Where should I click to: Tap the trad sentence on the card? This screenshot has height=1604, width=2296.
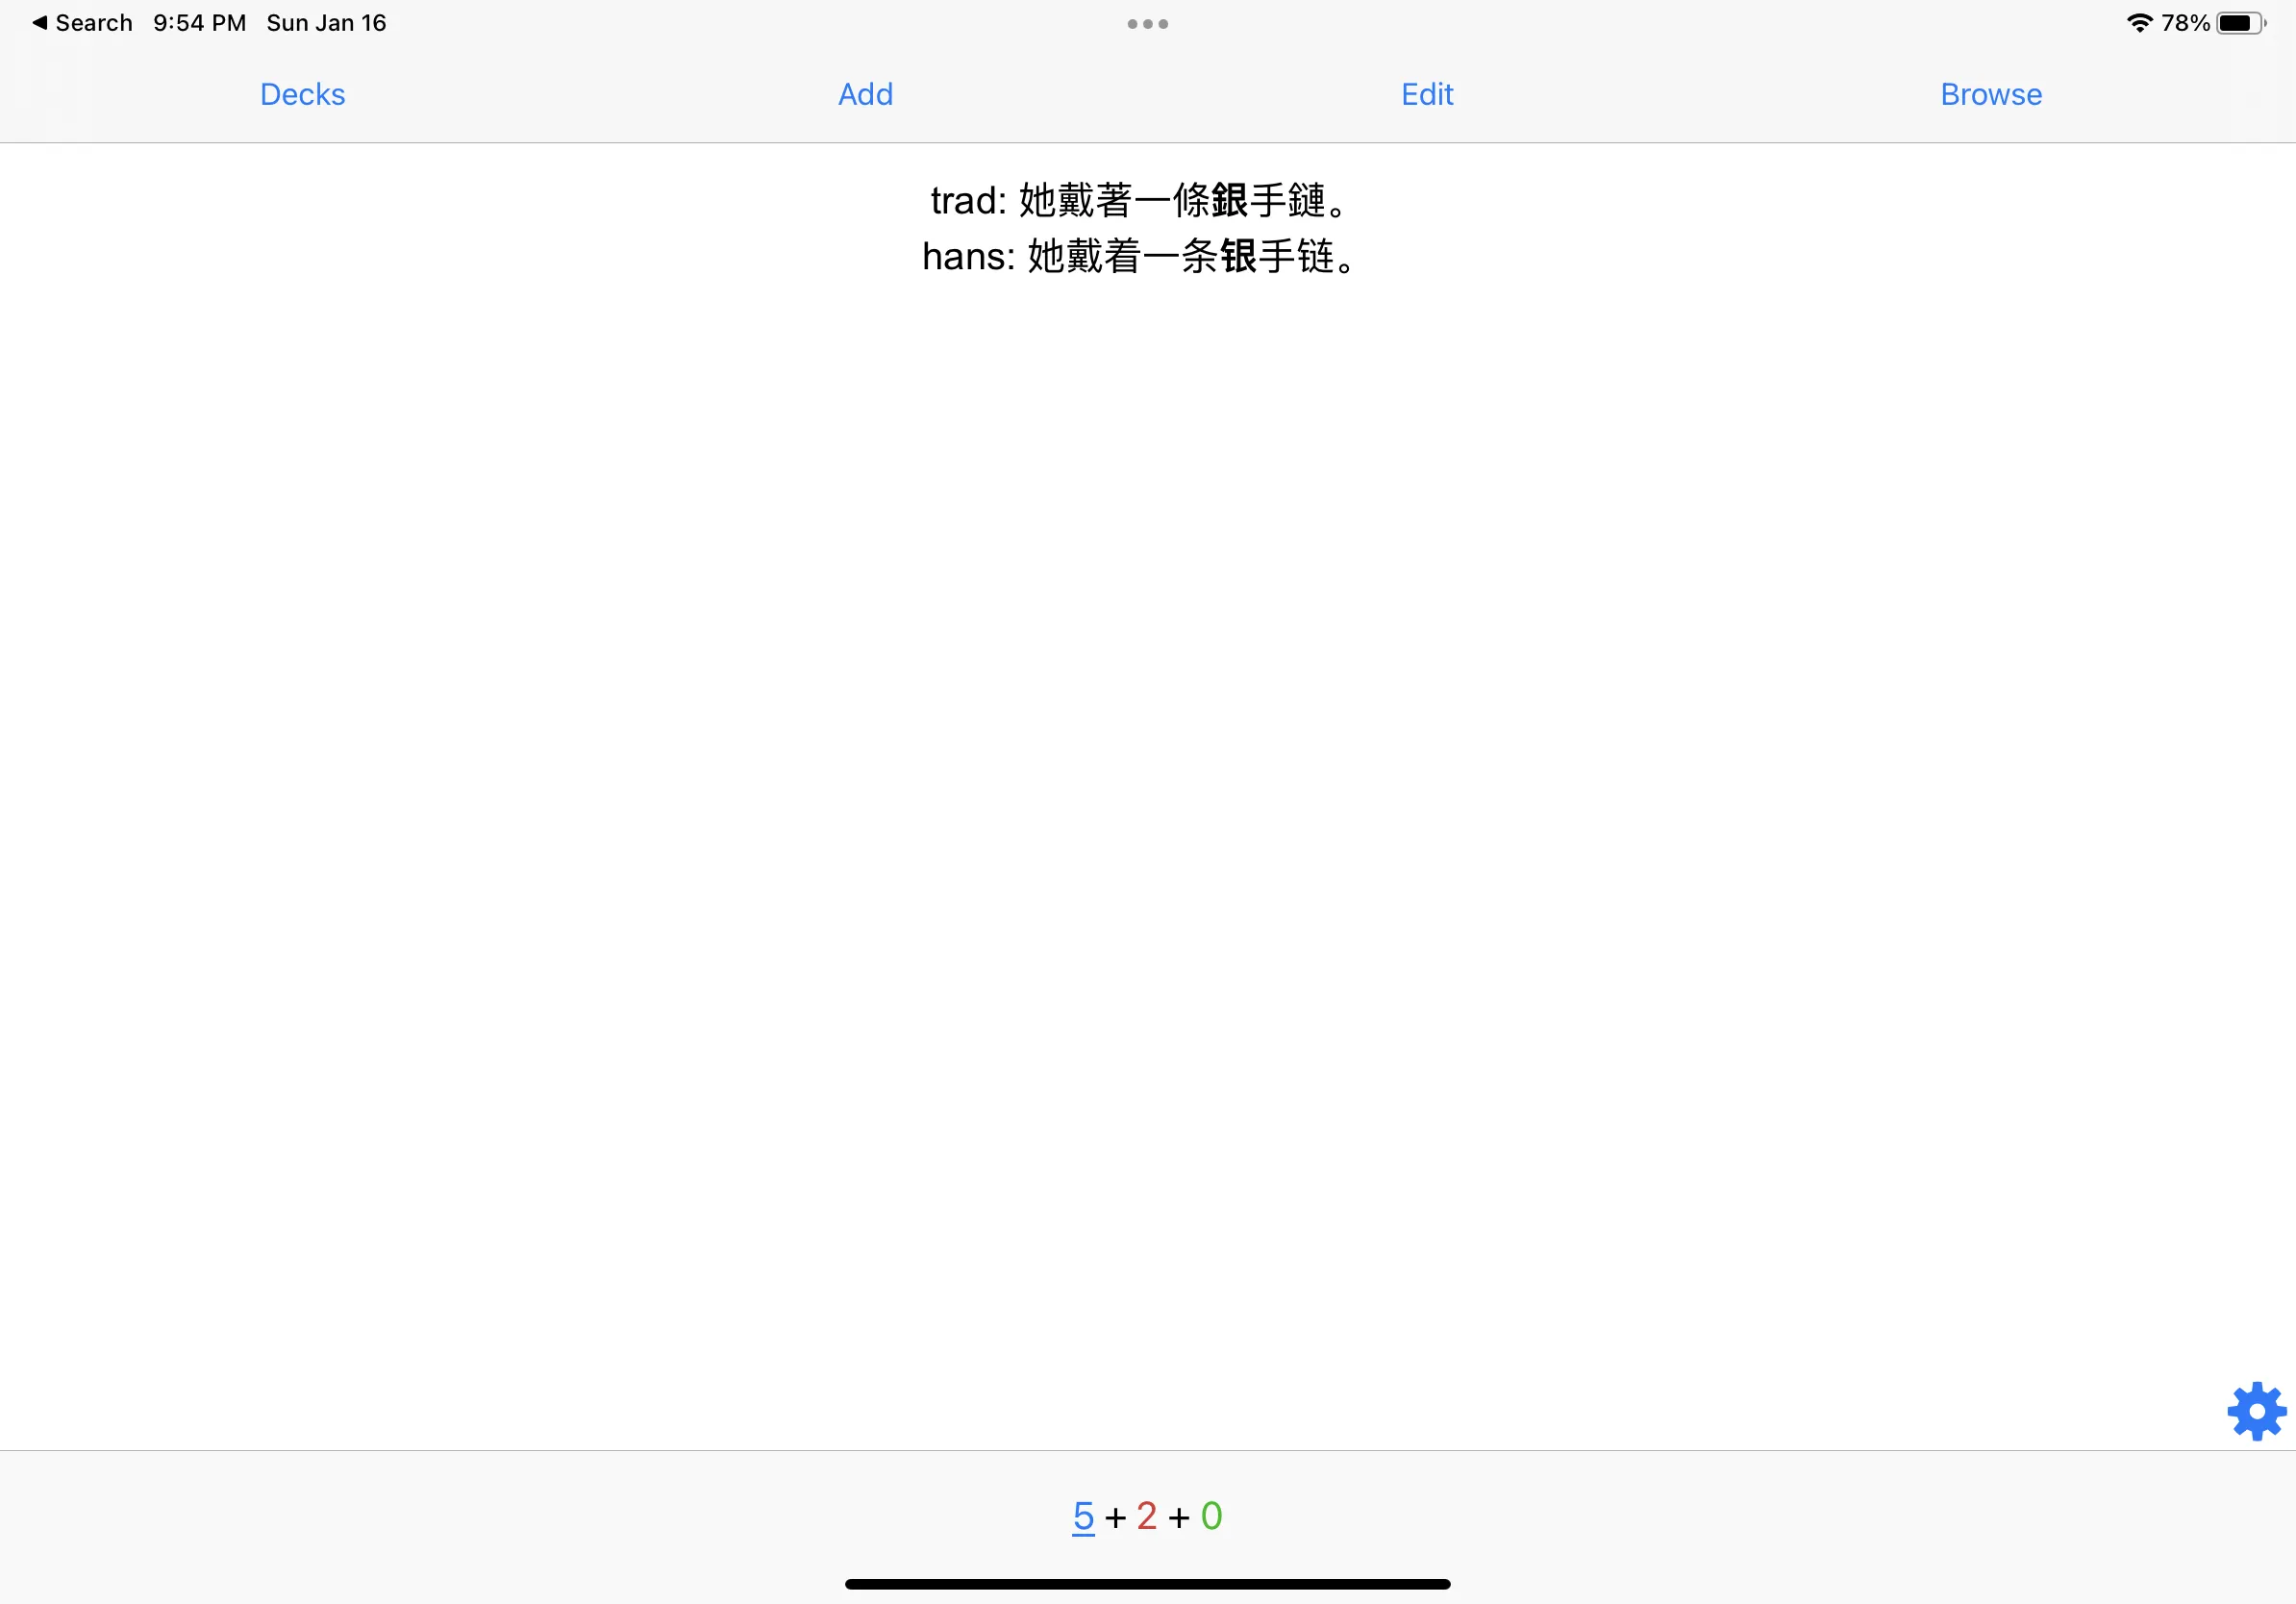click(1138, 200)
